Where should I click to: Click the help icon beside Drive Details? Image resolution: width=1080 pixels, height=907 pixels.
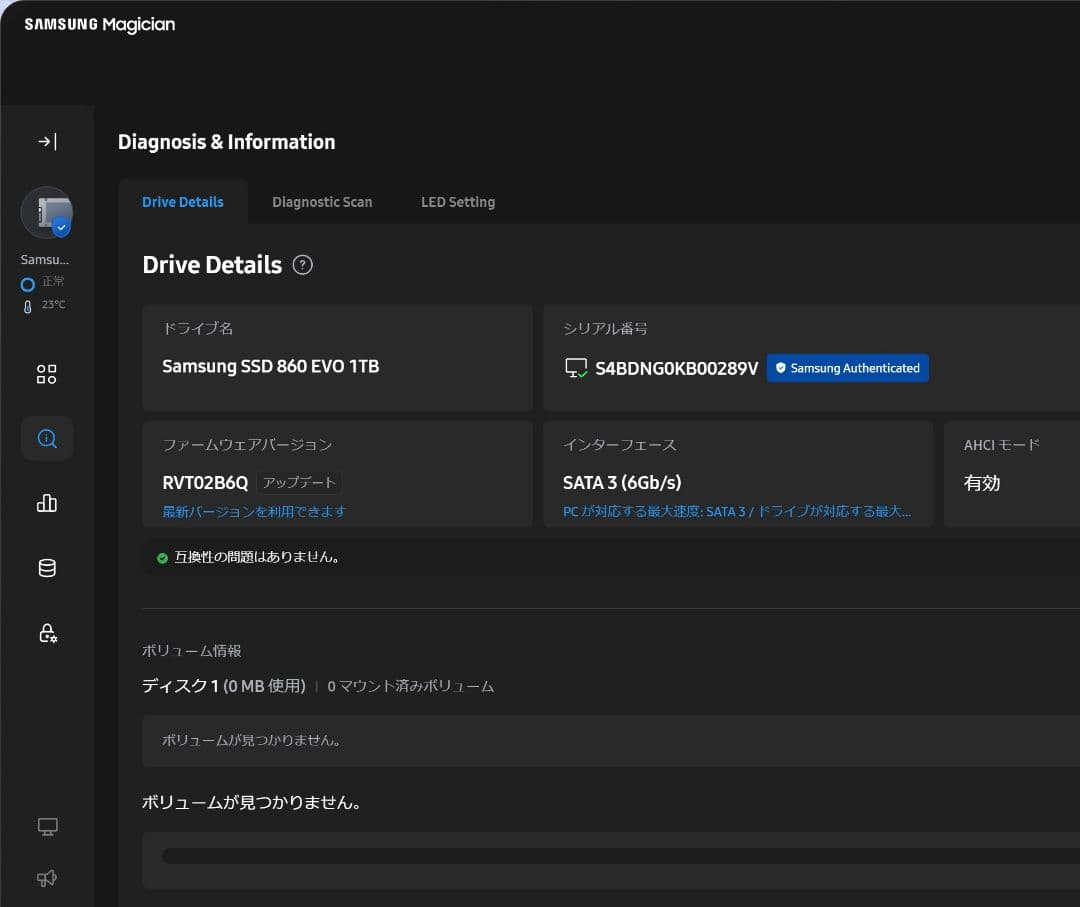click(302, 265)
